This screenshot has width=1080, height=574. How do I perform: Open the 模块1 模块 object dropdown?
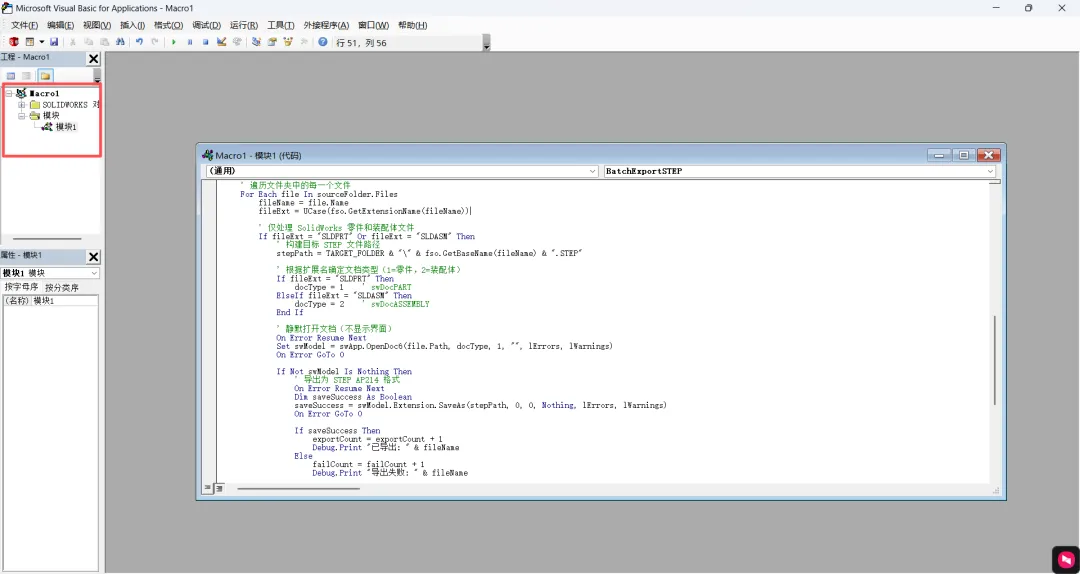[x=94, y=273]
